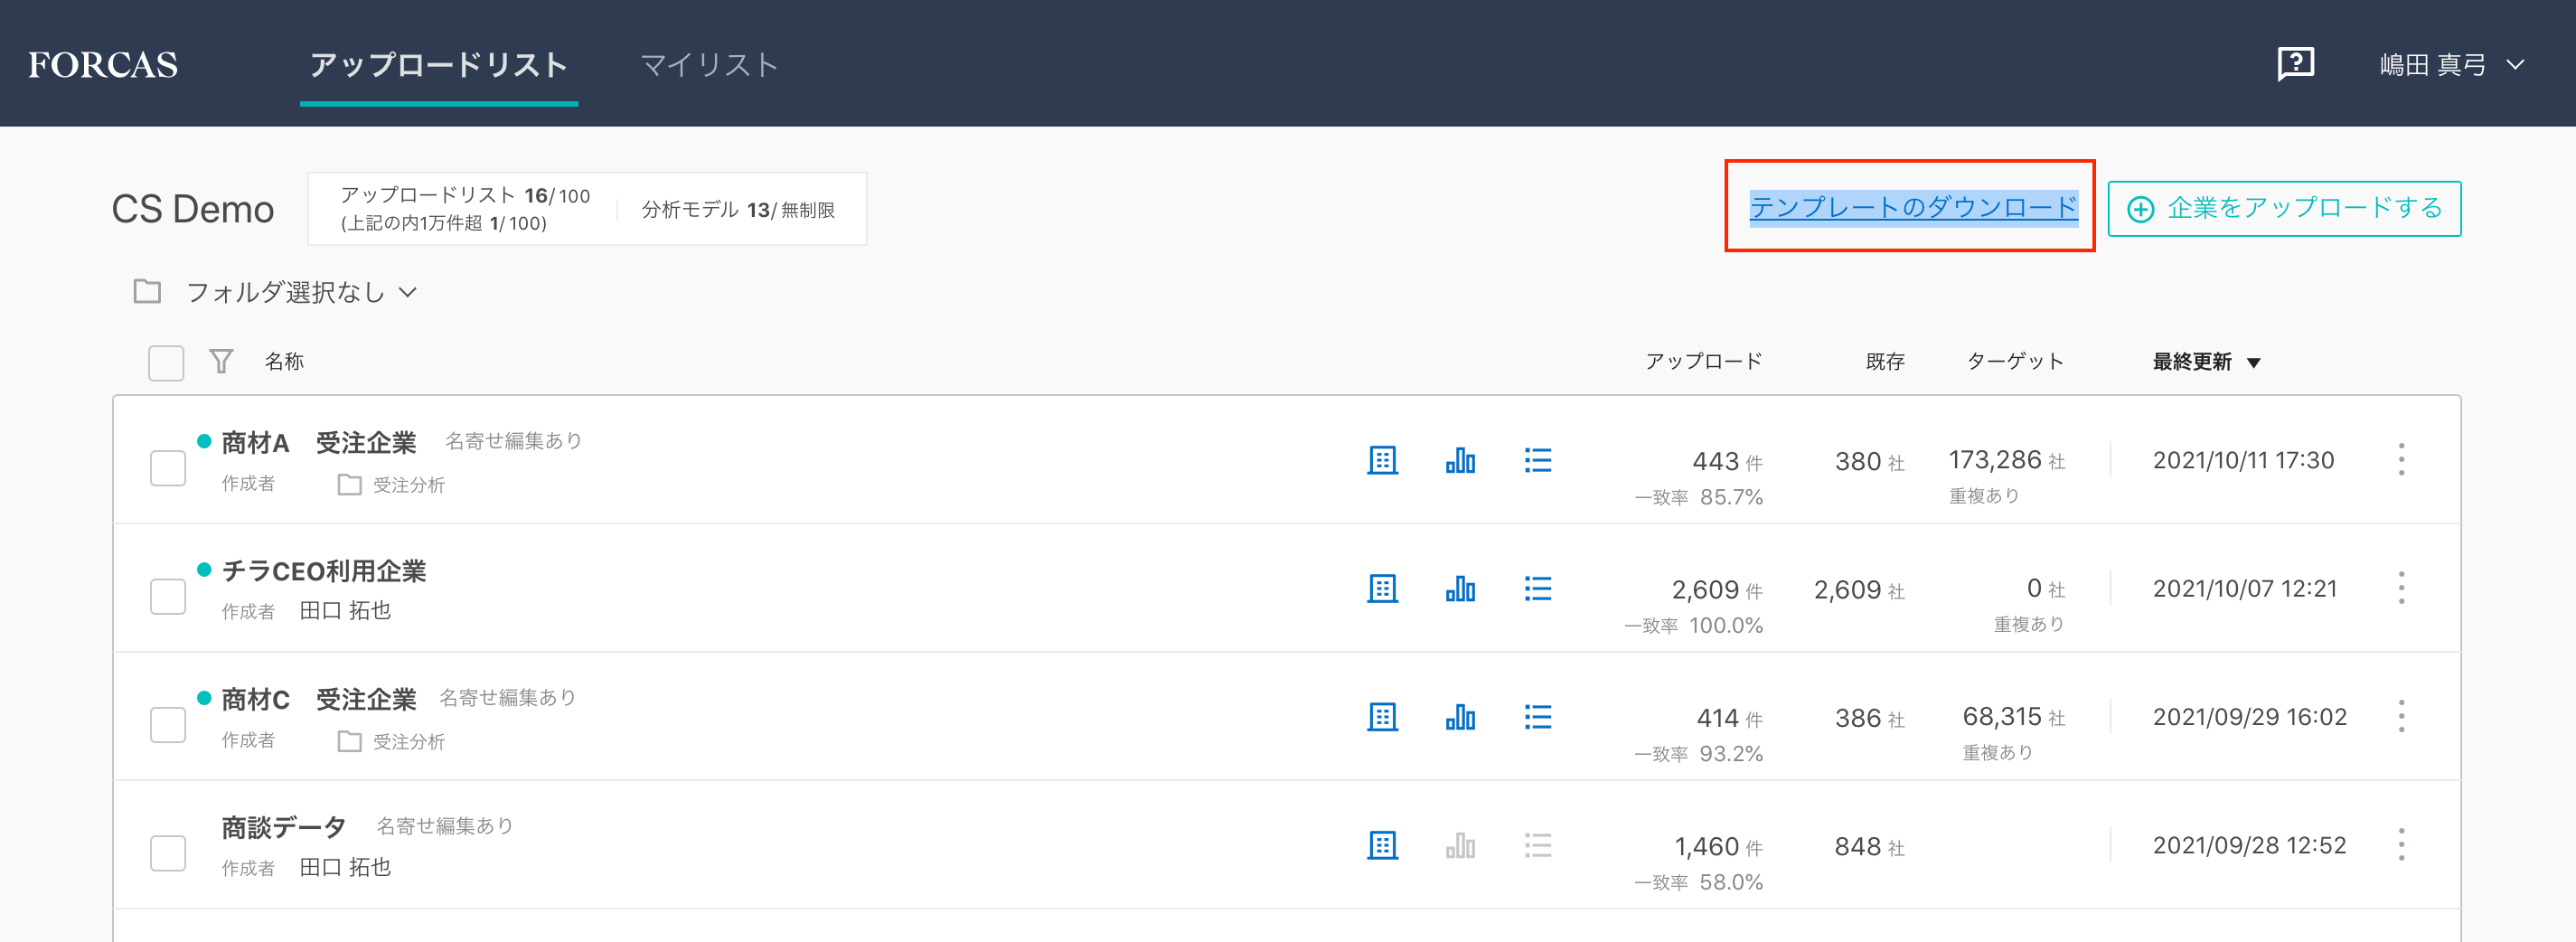This screenshot has height=942, width=2576.
Task: Tick the select-all checkbox in the header
Action: click(166, 363)
